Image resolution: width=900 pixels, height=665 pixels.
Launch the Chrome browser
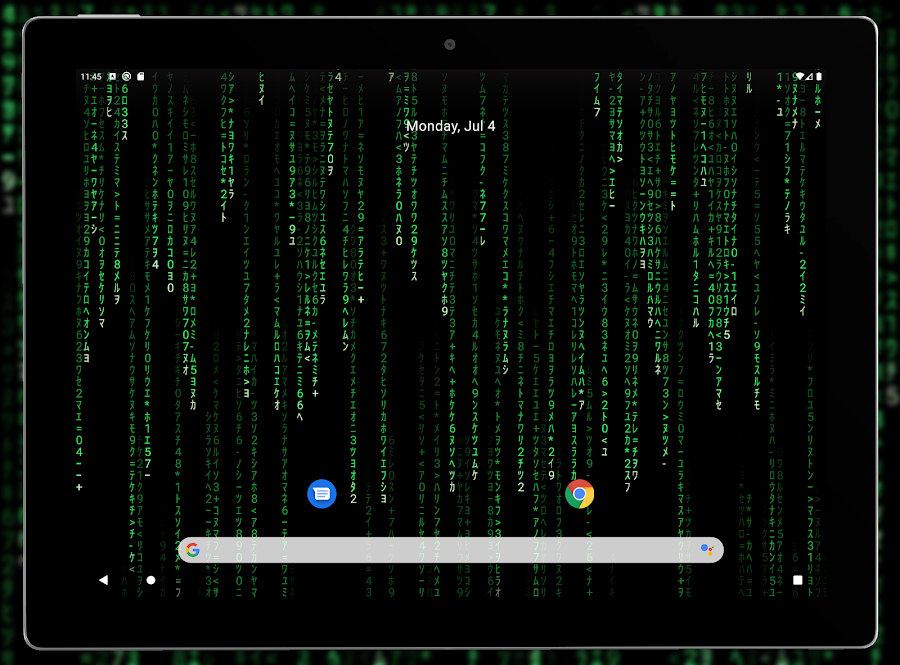pos(579,493)
